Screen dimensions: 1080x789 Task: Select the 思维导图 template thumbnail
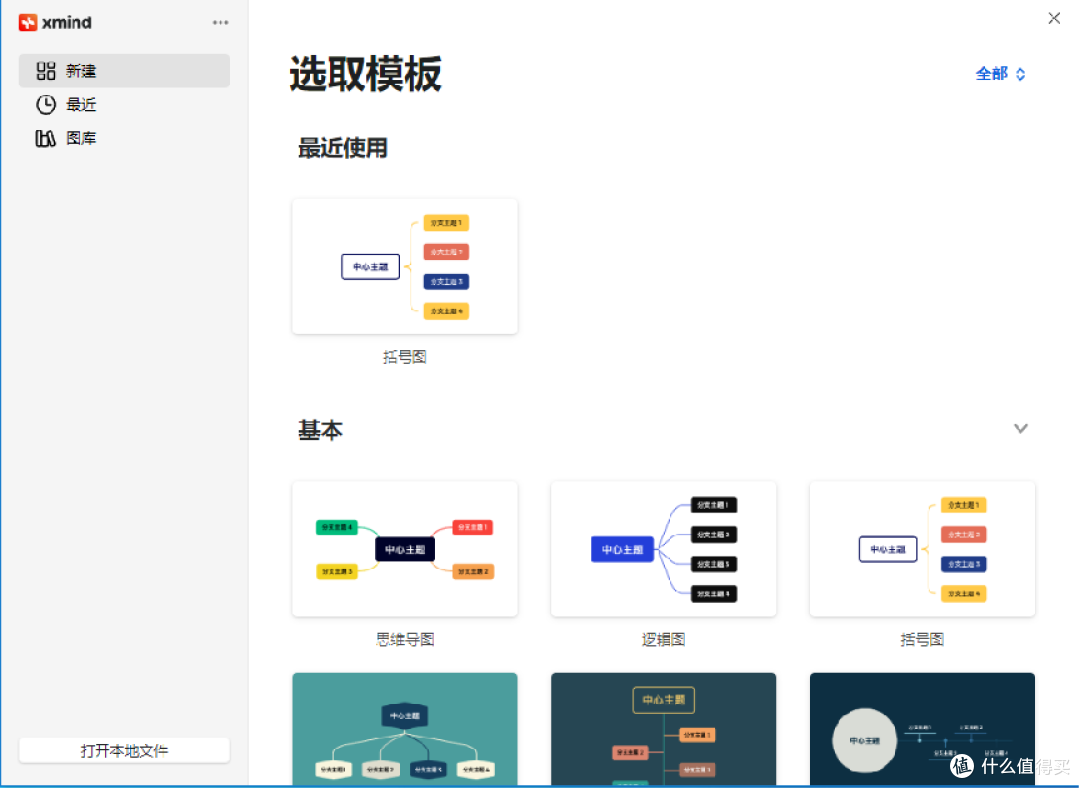tap(405, 549)
